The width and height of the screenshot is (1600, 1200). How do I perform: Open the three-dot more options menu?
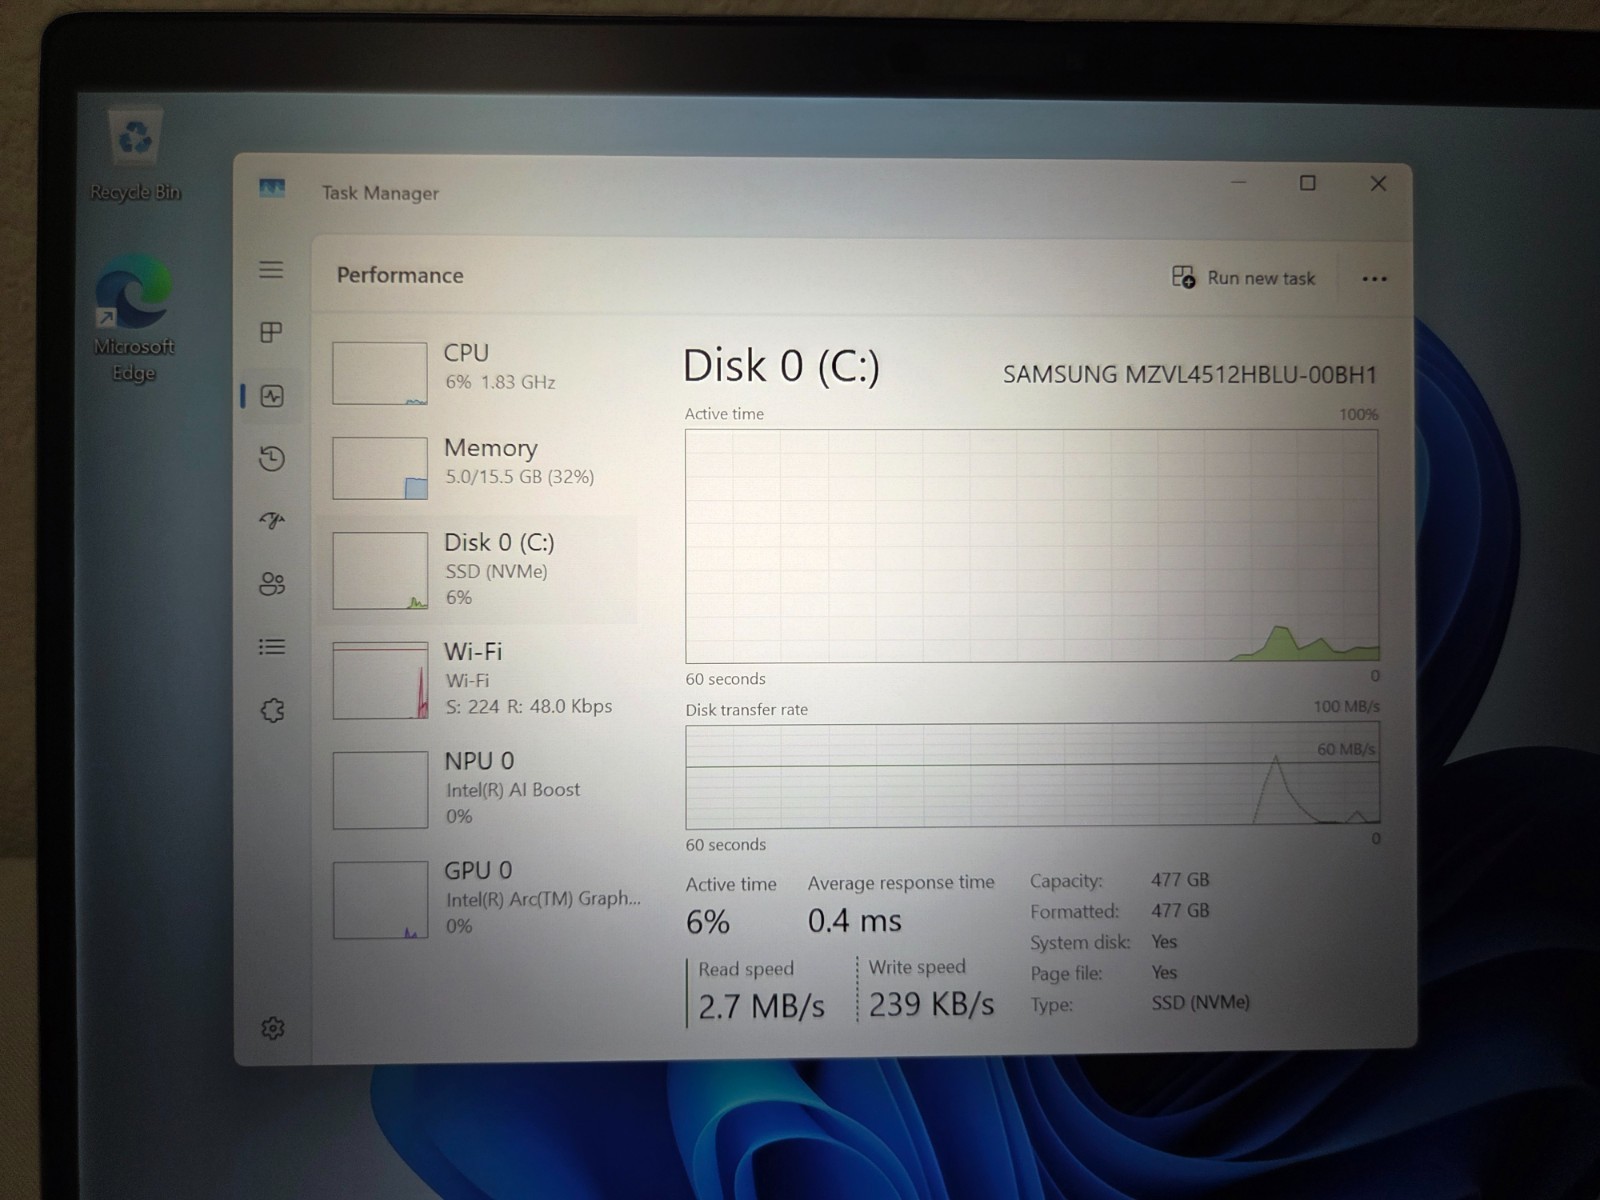[x=1374, y=279]
